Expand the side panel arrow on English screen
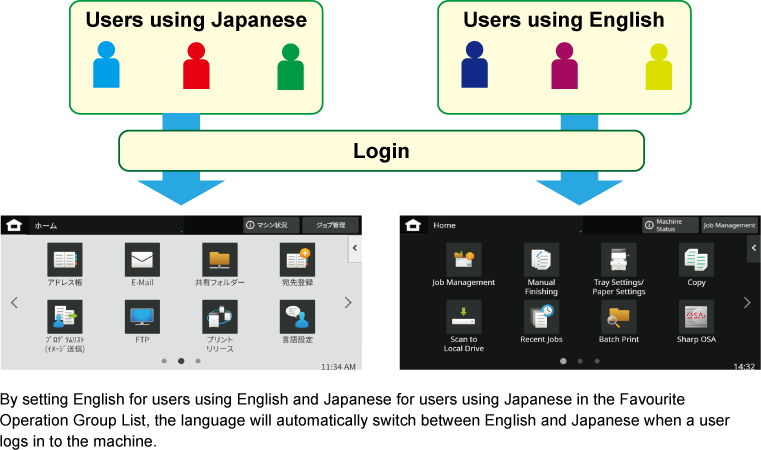The width and height of the screenshot is (761, 450). tap(754, 248)
